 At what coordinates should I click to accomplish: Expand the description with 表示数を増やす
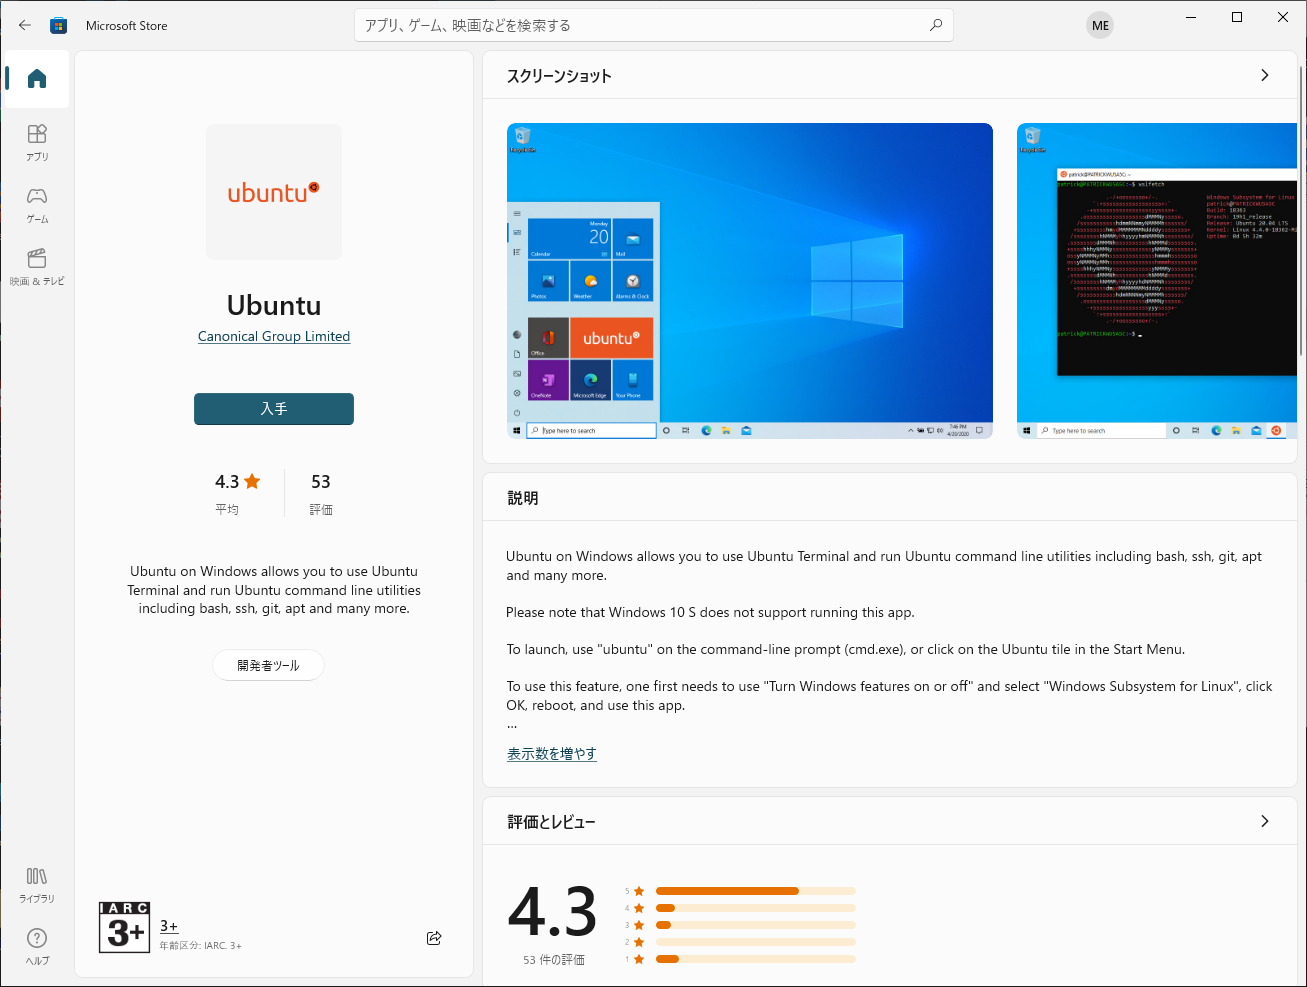(x=551, y=753)
